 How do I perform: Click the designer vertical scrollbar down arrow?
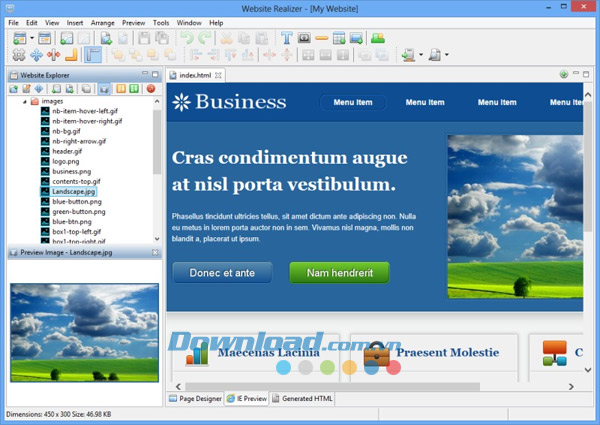[x=588, y=370]
